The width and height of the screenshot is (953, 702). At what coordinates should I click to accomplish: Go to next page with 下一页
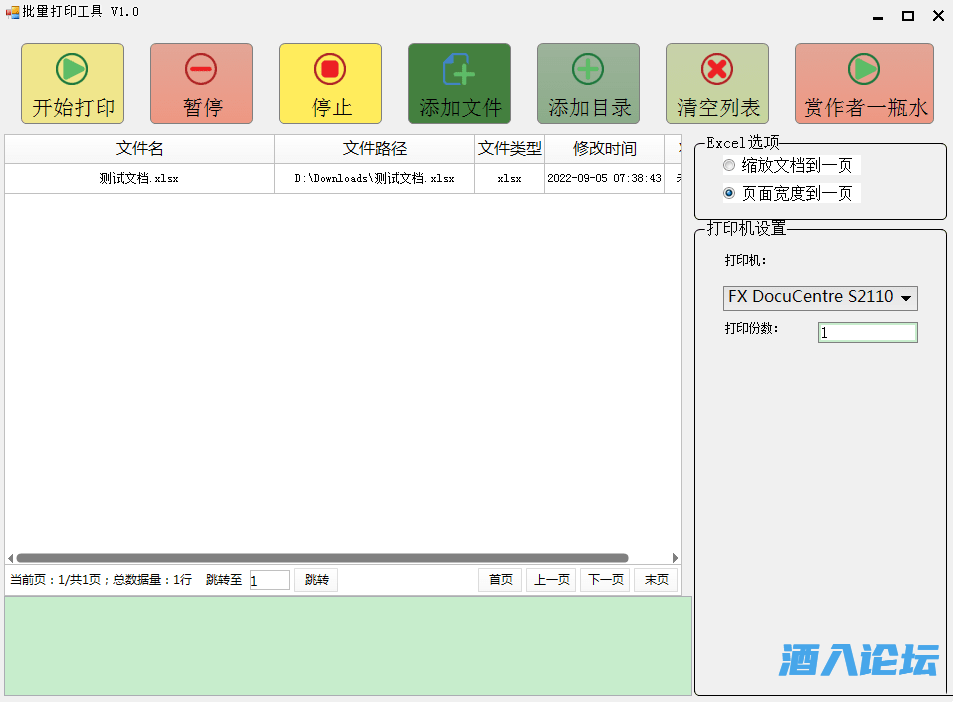click(x=605, y=580)
